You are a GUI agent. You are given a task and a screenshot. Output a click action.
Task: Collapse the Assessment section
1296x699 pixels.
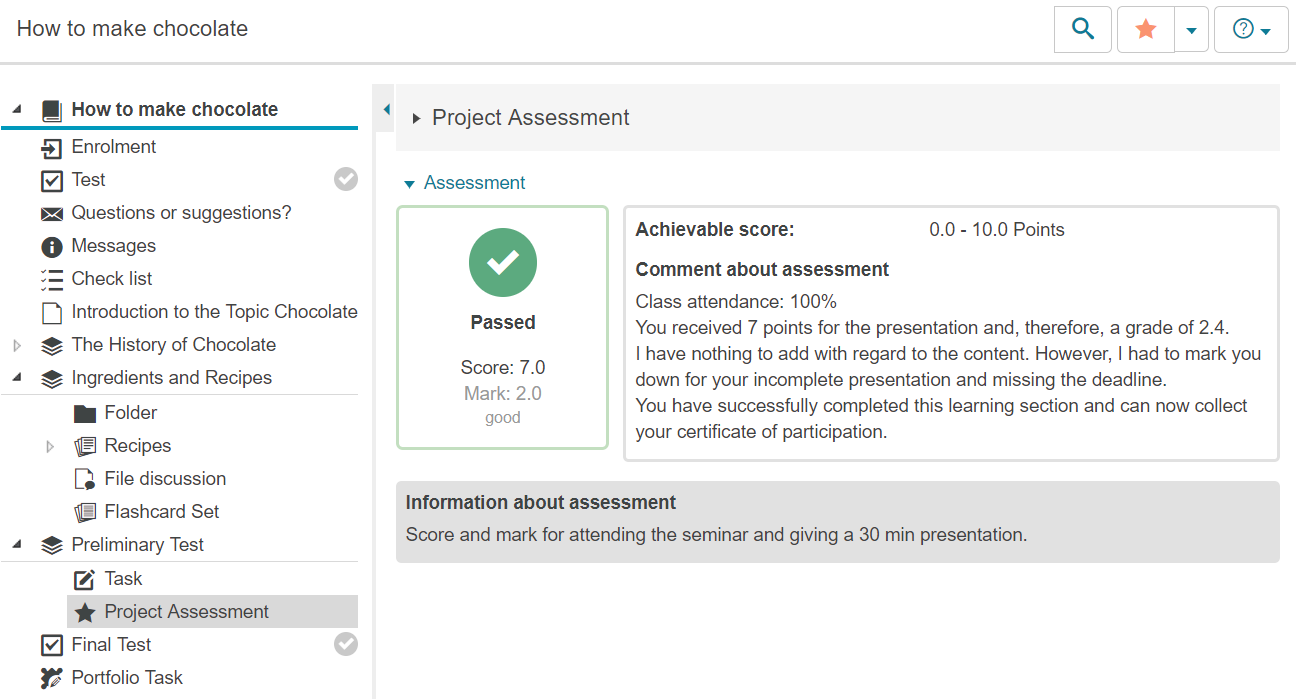[409, 184]
